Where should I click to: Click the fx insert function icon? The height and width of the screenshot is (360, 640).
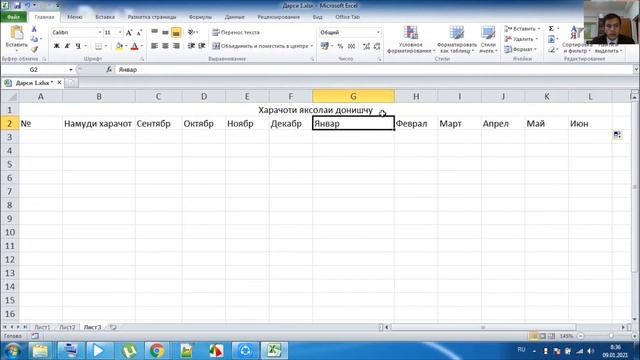click(109, 70)
